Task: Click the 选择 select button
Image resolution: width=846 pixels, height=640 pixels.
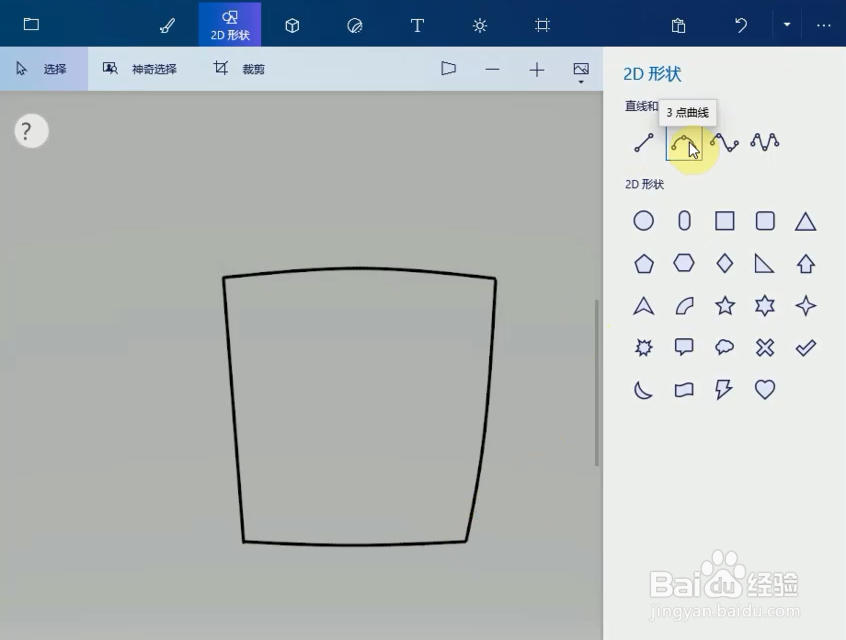Action: point(45,68)
